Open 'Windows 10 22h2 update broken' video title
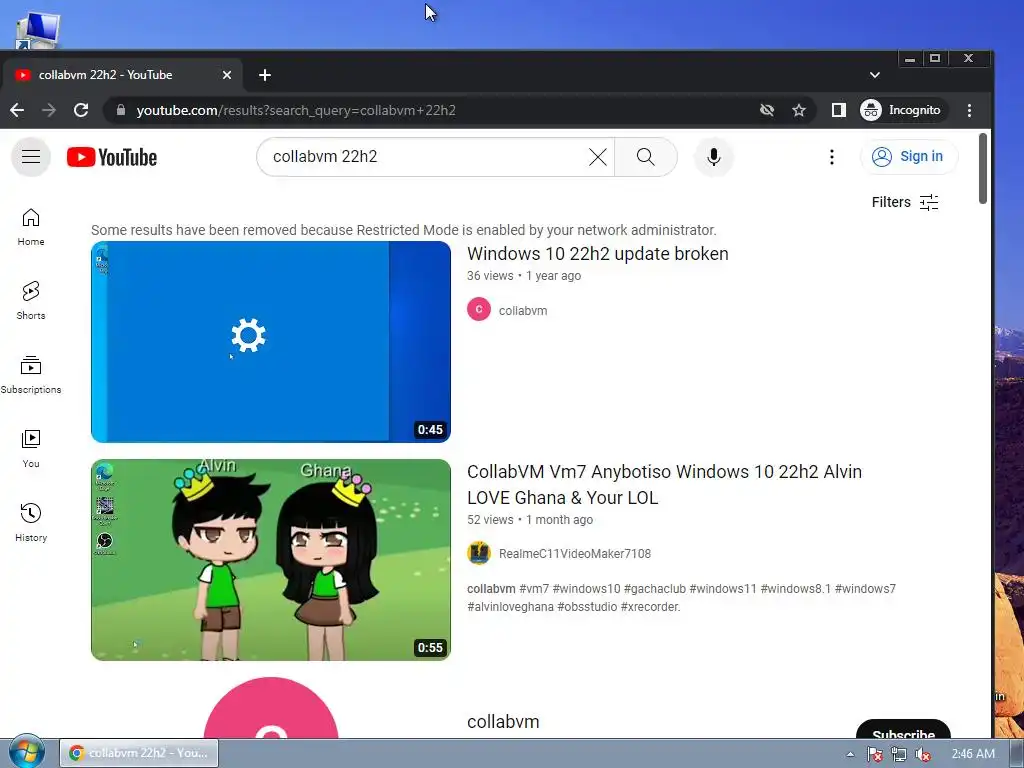Screen dimensions: 1024x768 coord(598,253)
